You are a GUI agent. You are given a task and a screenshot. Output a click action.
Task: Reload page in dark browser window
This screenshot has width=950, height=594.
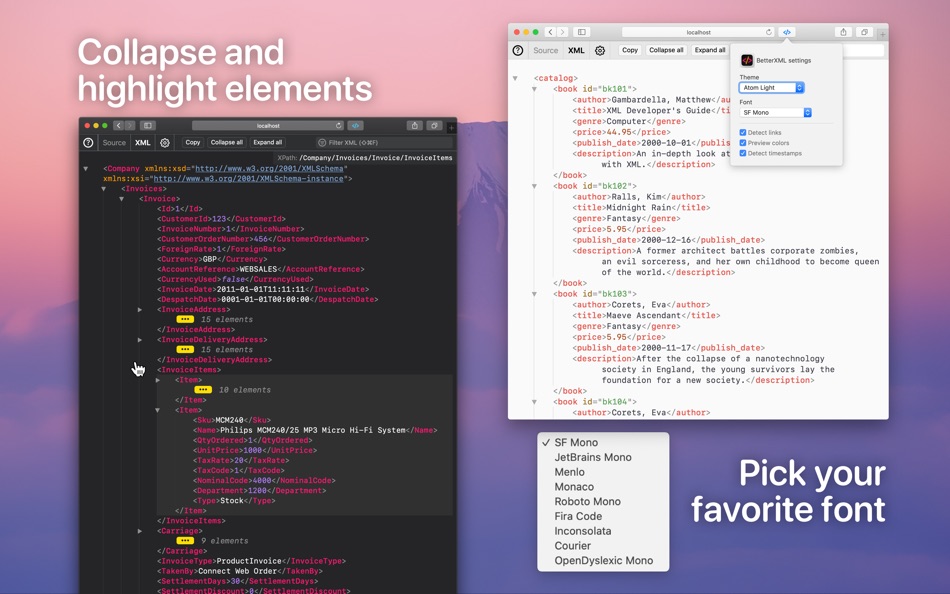point(339,125)
